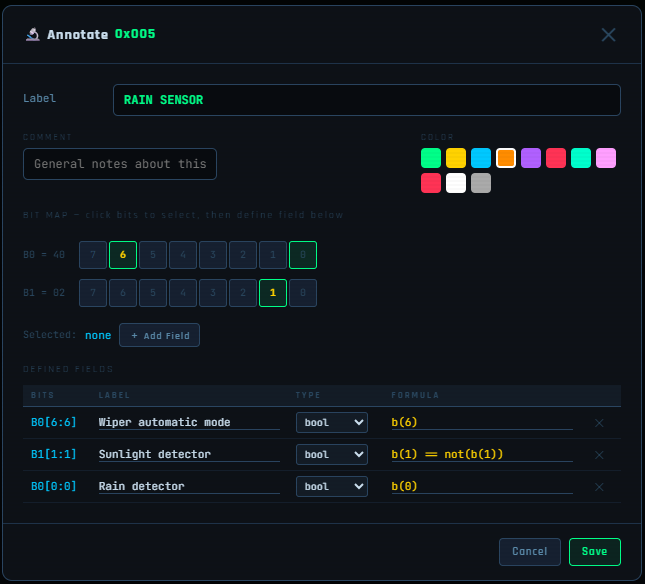This screenshot has height=584, width=645.
Task: Toggle bit 6 in byte B0
Action: click(x=123, y=255)
